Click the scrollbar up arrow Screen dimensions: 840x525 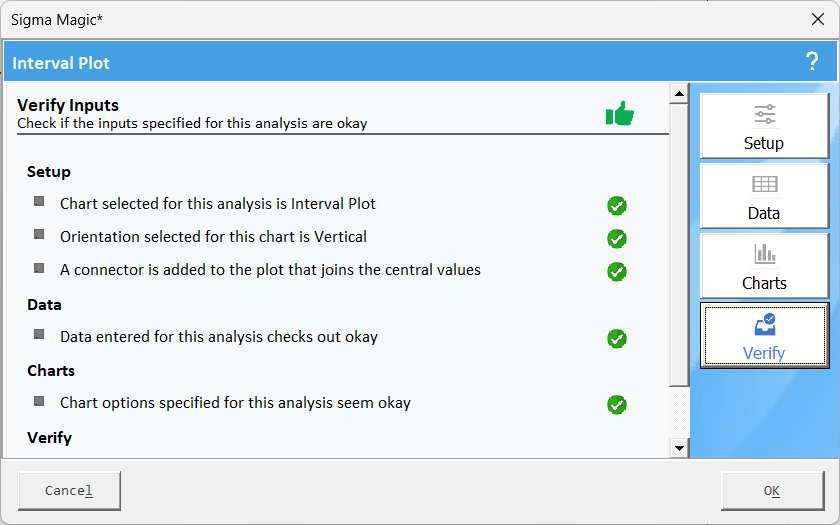tap(679, 94)
